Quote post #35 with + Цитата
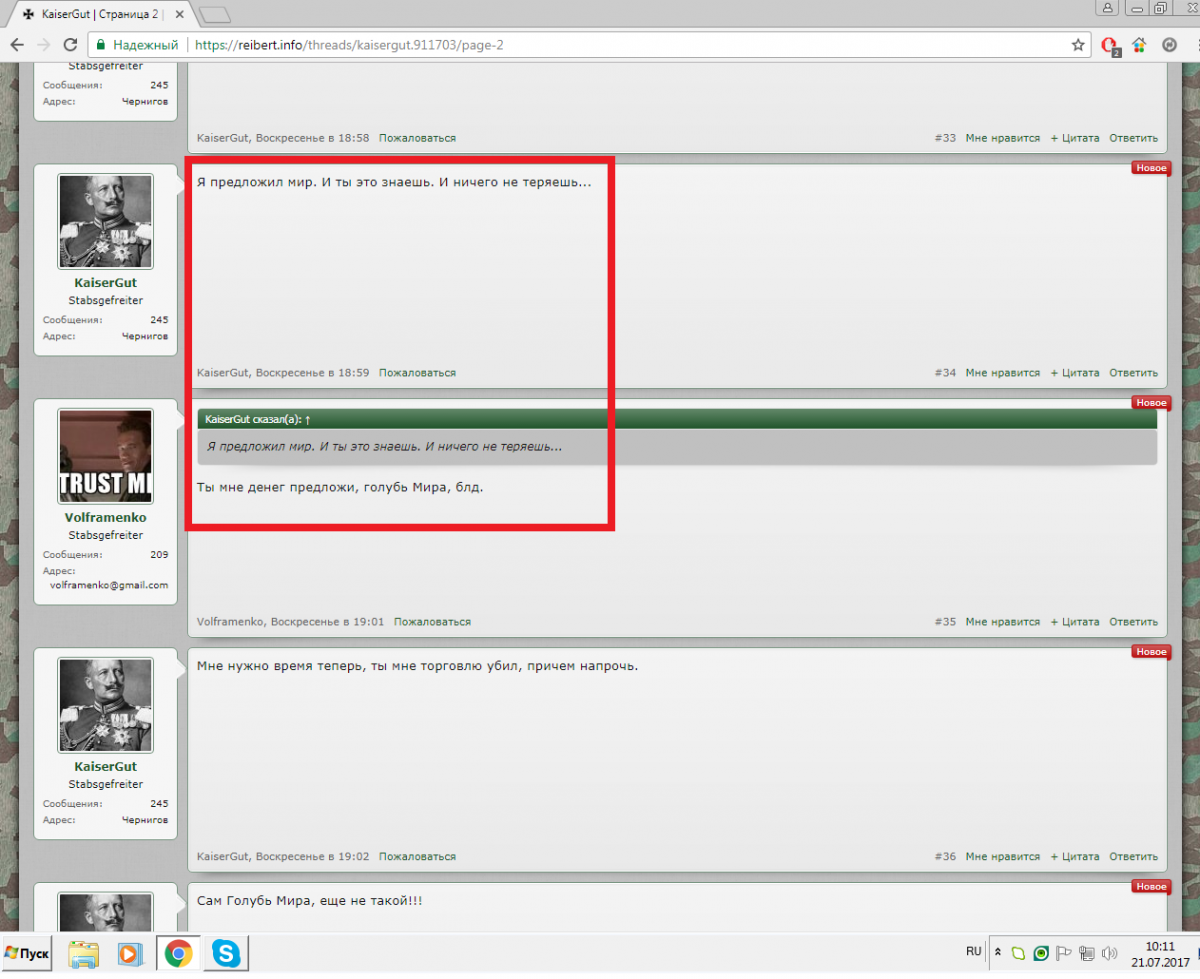1200x979 pixels. pyautogui.click(x=1074, y=622)
